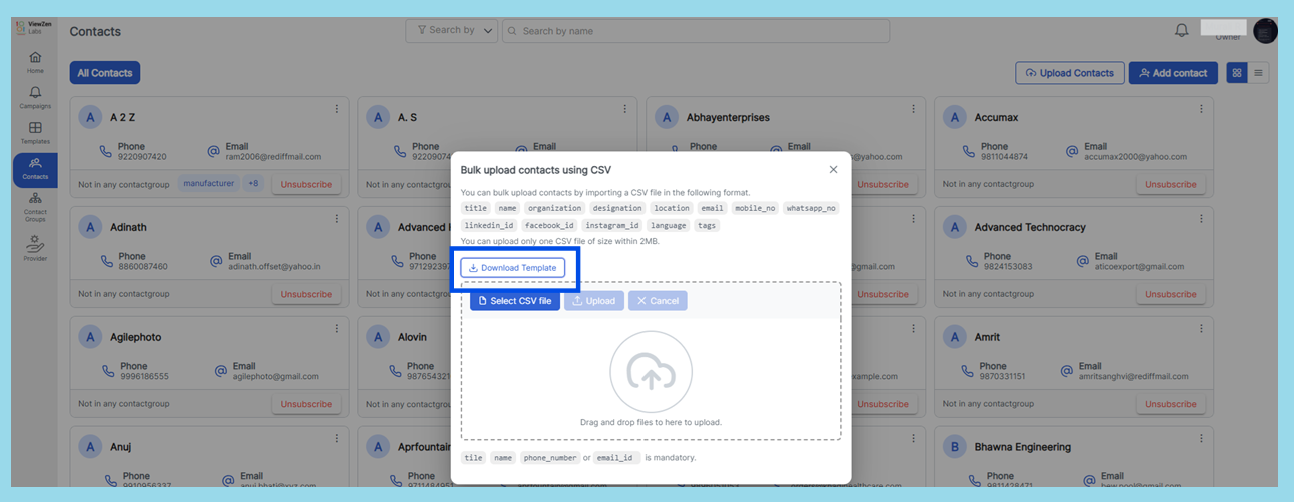
Task: Switch to grid view layout
Action: pos(1237,73)
